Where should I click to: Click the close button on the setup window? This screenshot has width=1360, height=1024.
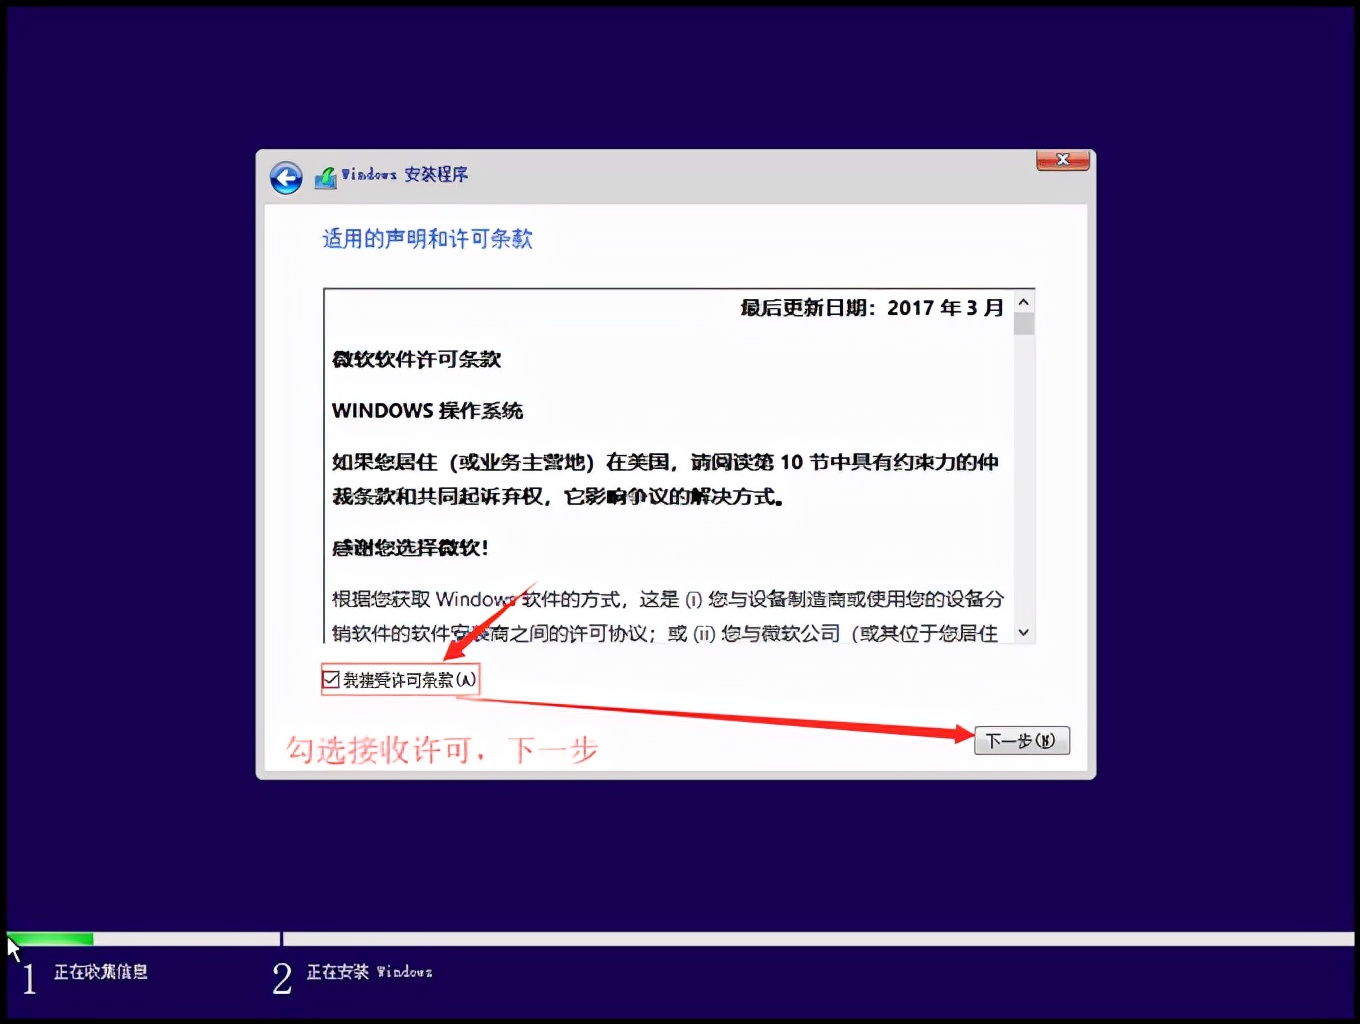[1062, 160]
